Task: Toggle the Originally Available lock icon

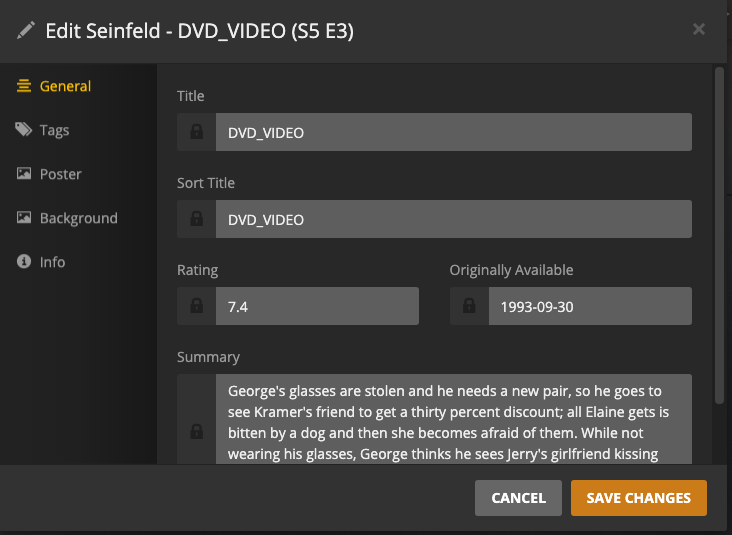Action: 469,306
